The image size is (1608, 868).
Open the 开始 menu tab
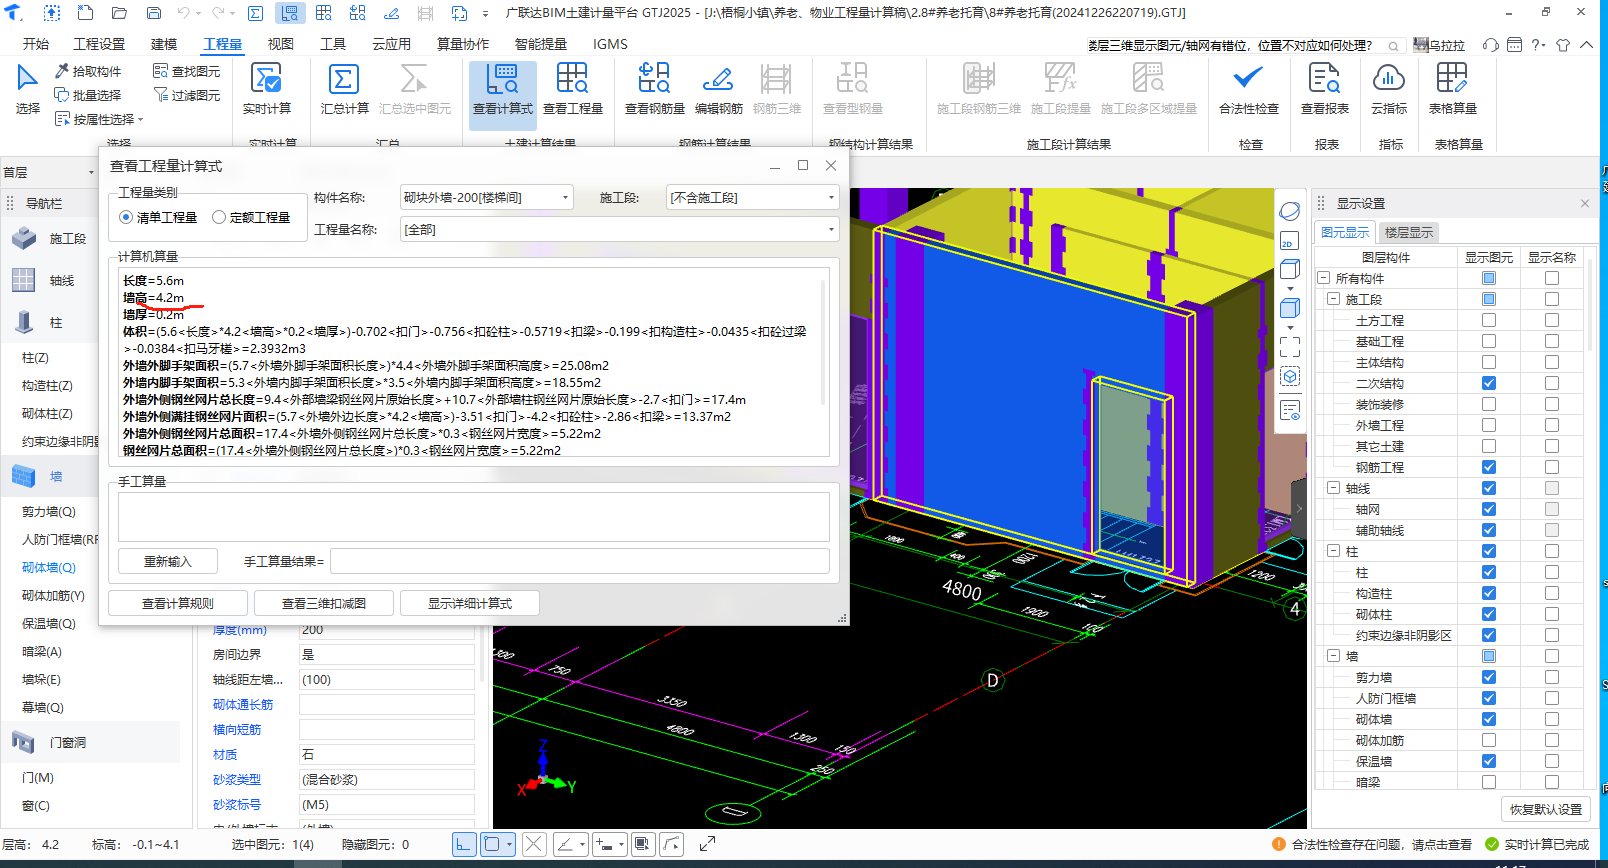click(x=36, y=44)
